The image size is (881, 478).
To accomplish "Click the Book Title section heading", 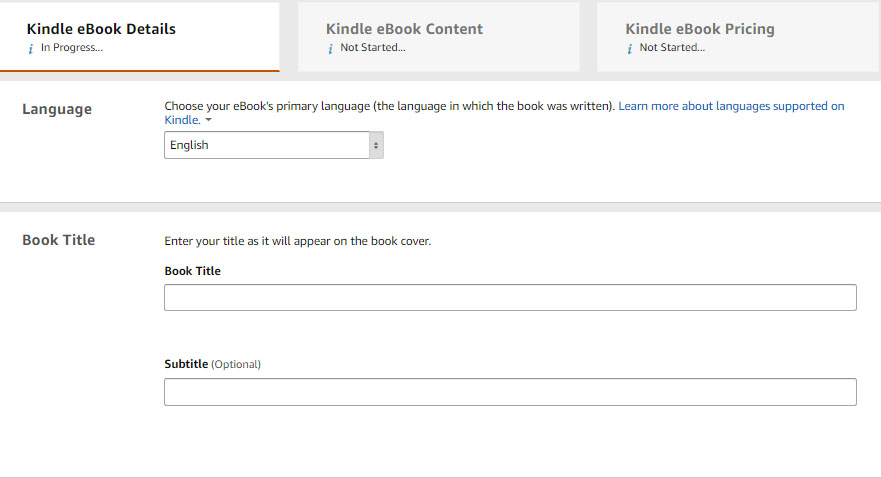I will point(58,240).
